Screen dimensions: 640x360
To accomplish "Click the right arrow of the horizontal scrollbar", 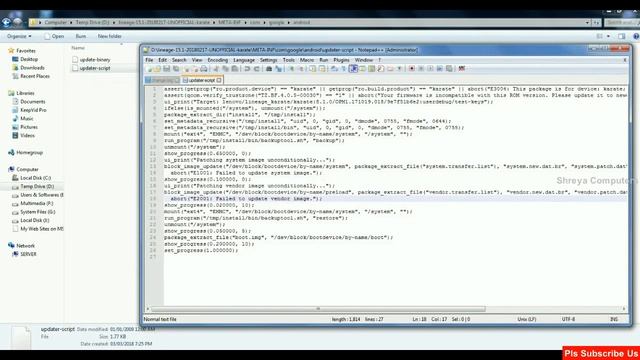I will [x=624, y=309].
